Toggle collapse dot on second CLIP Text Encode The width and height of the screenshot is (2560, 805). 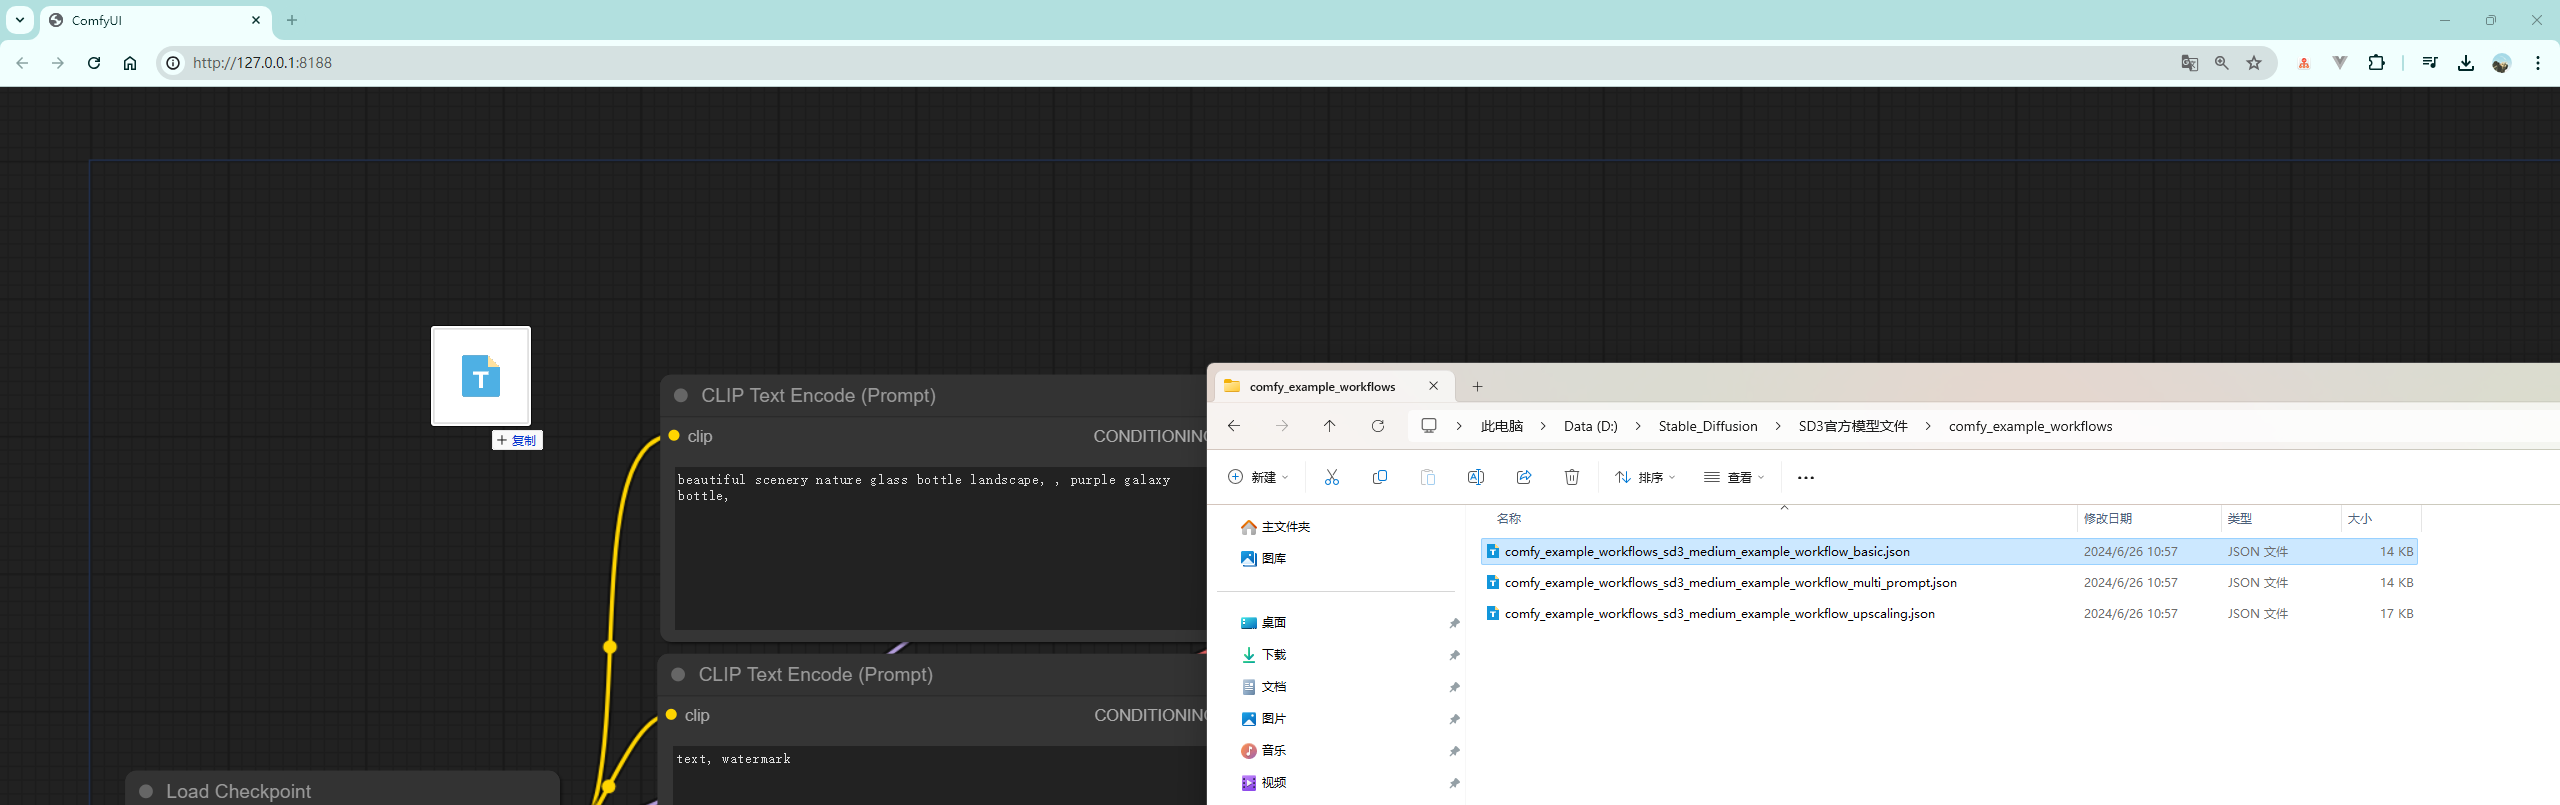(x=678, y=675)
